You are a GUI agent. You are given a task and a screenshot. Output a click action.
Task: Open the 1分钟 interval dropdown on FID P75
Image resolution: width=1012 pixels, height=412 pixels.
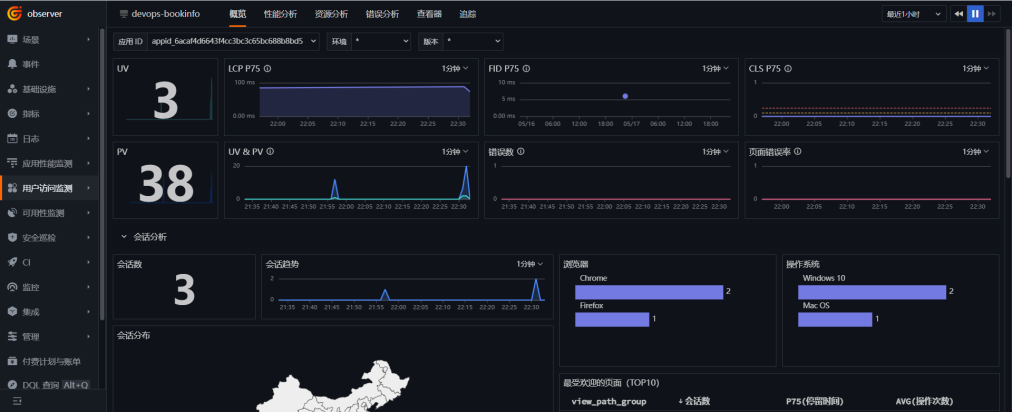click(716, 68)
